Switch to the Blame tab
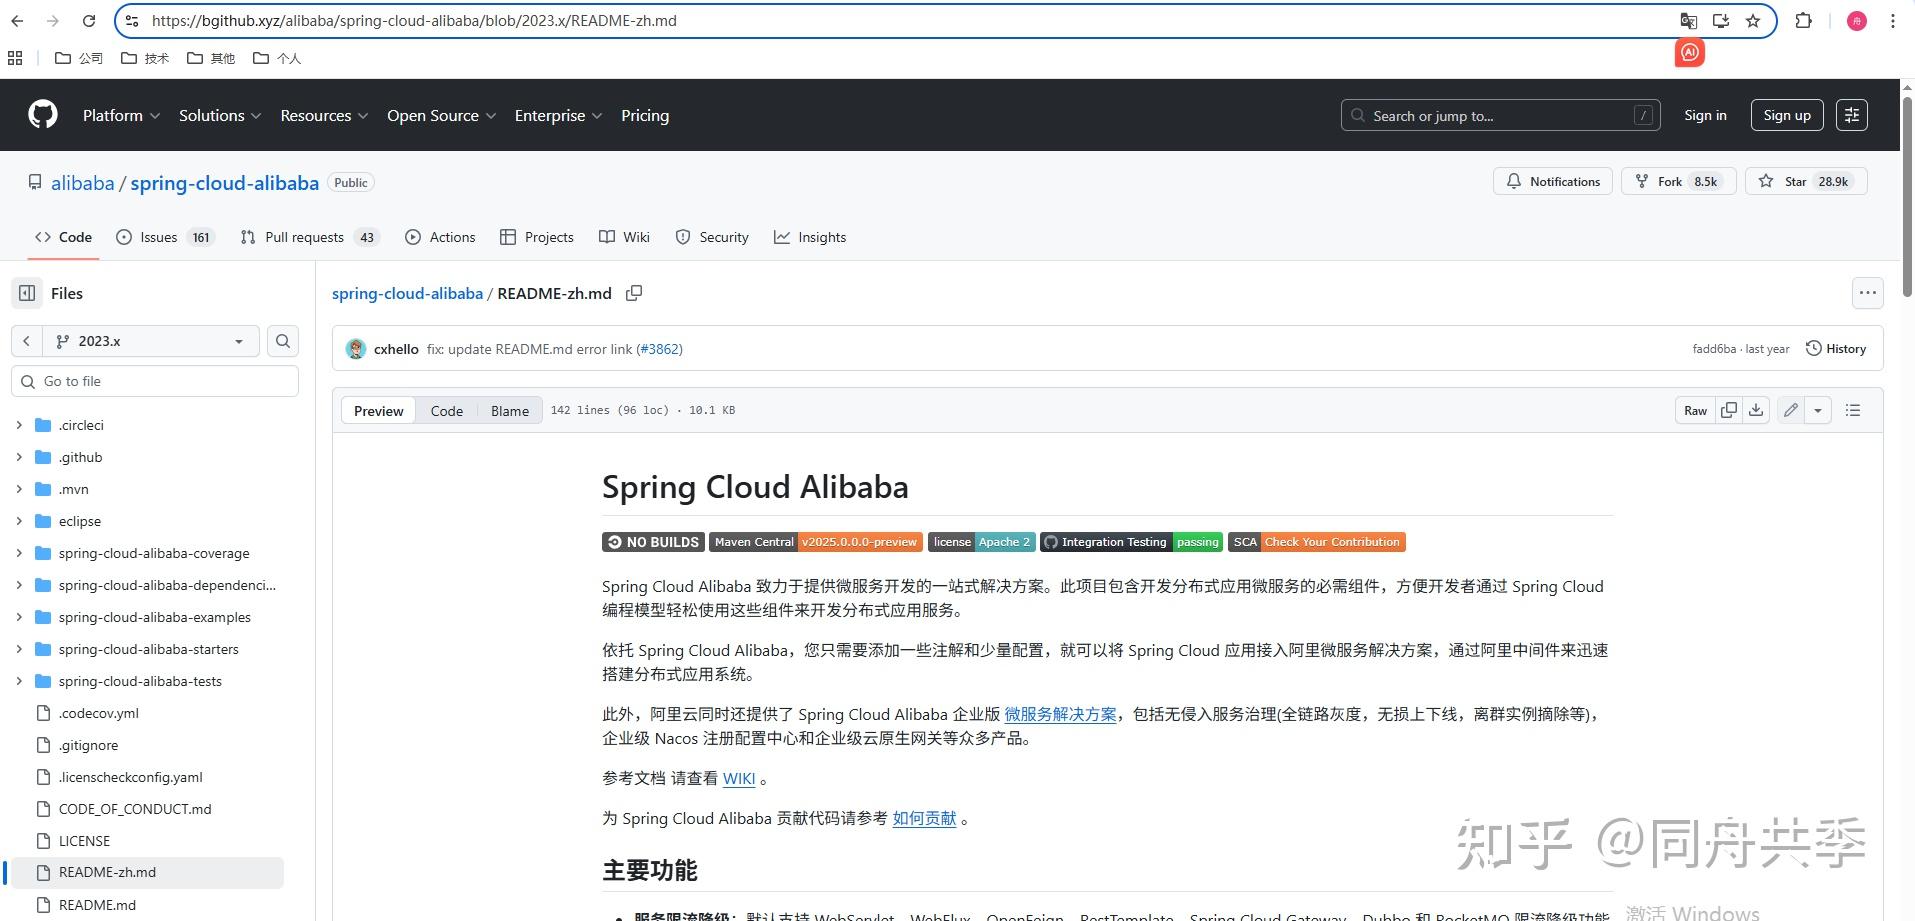 pyautogui.click(x=510, y=411)
